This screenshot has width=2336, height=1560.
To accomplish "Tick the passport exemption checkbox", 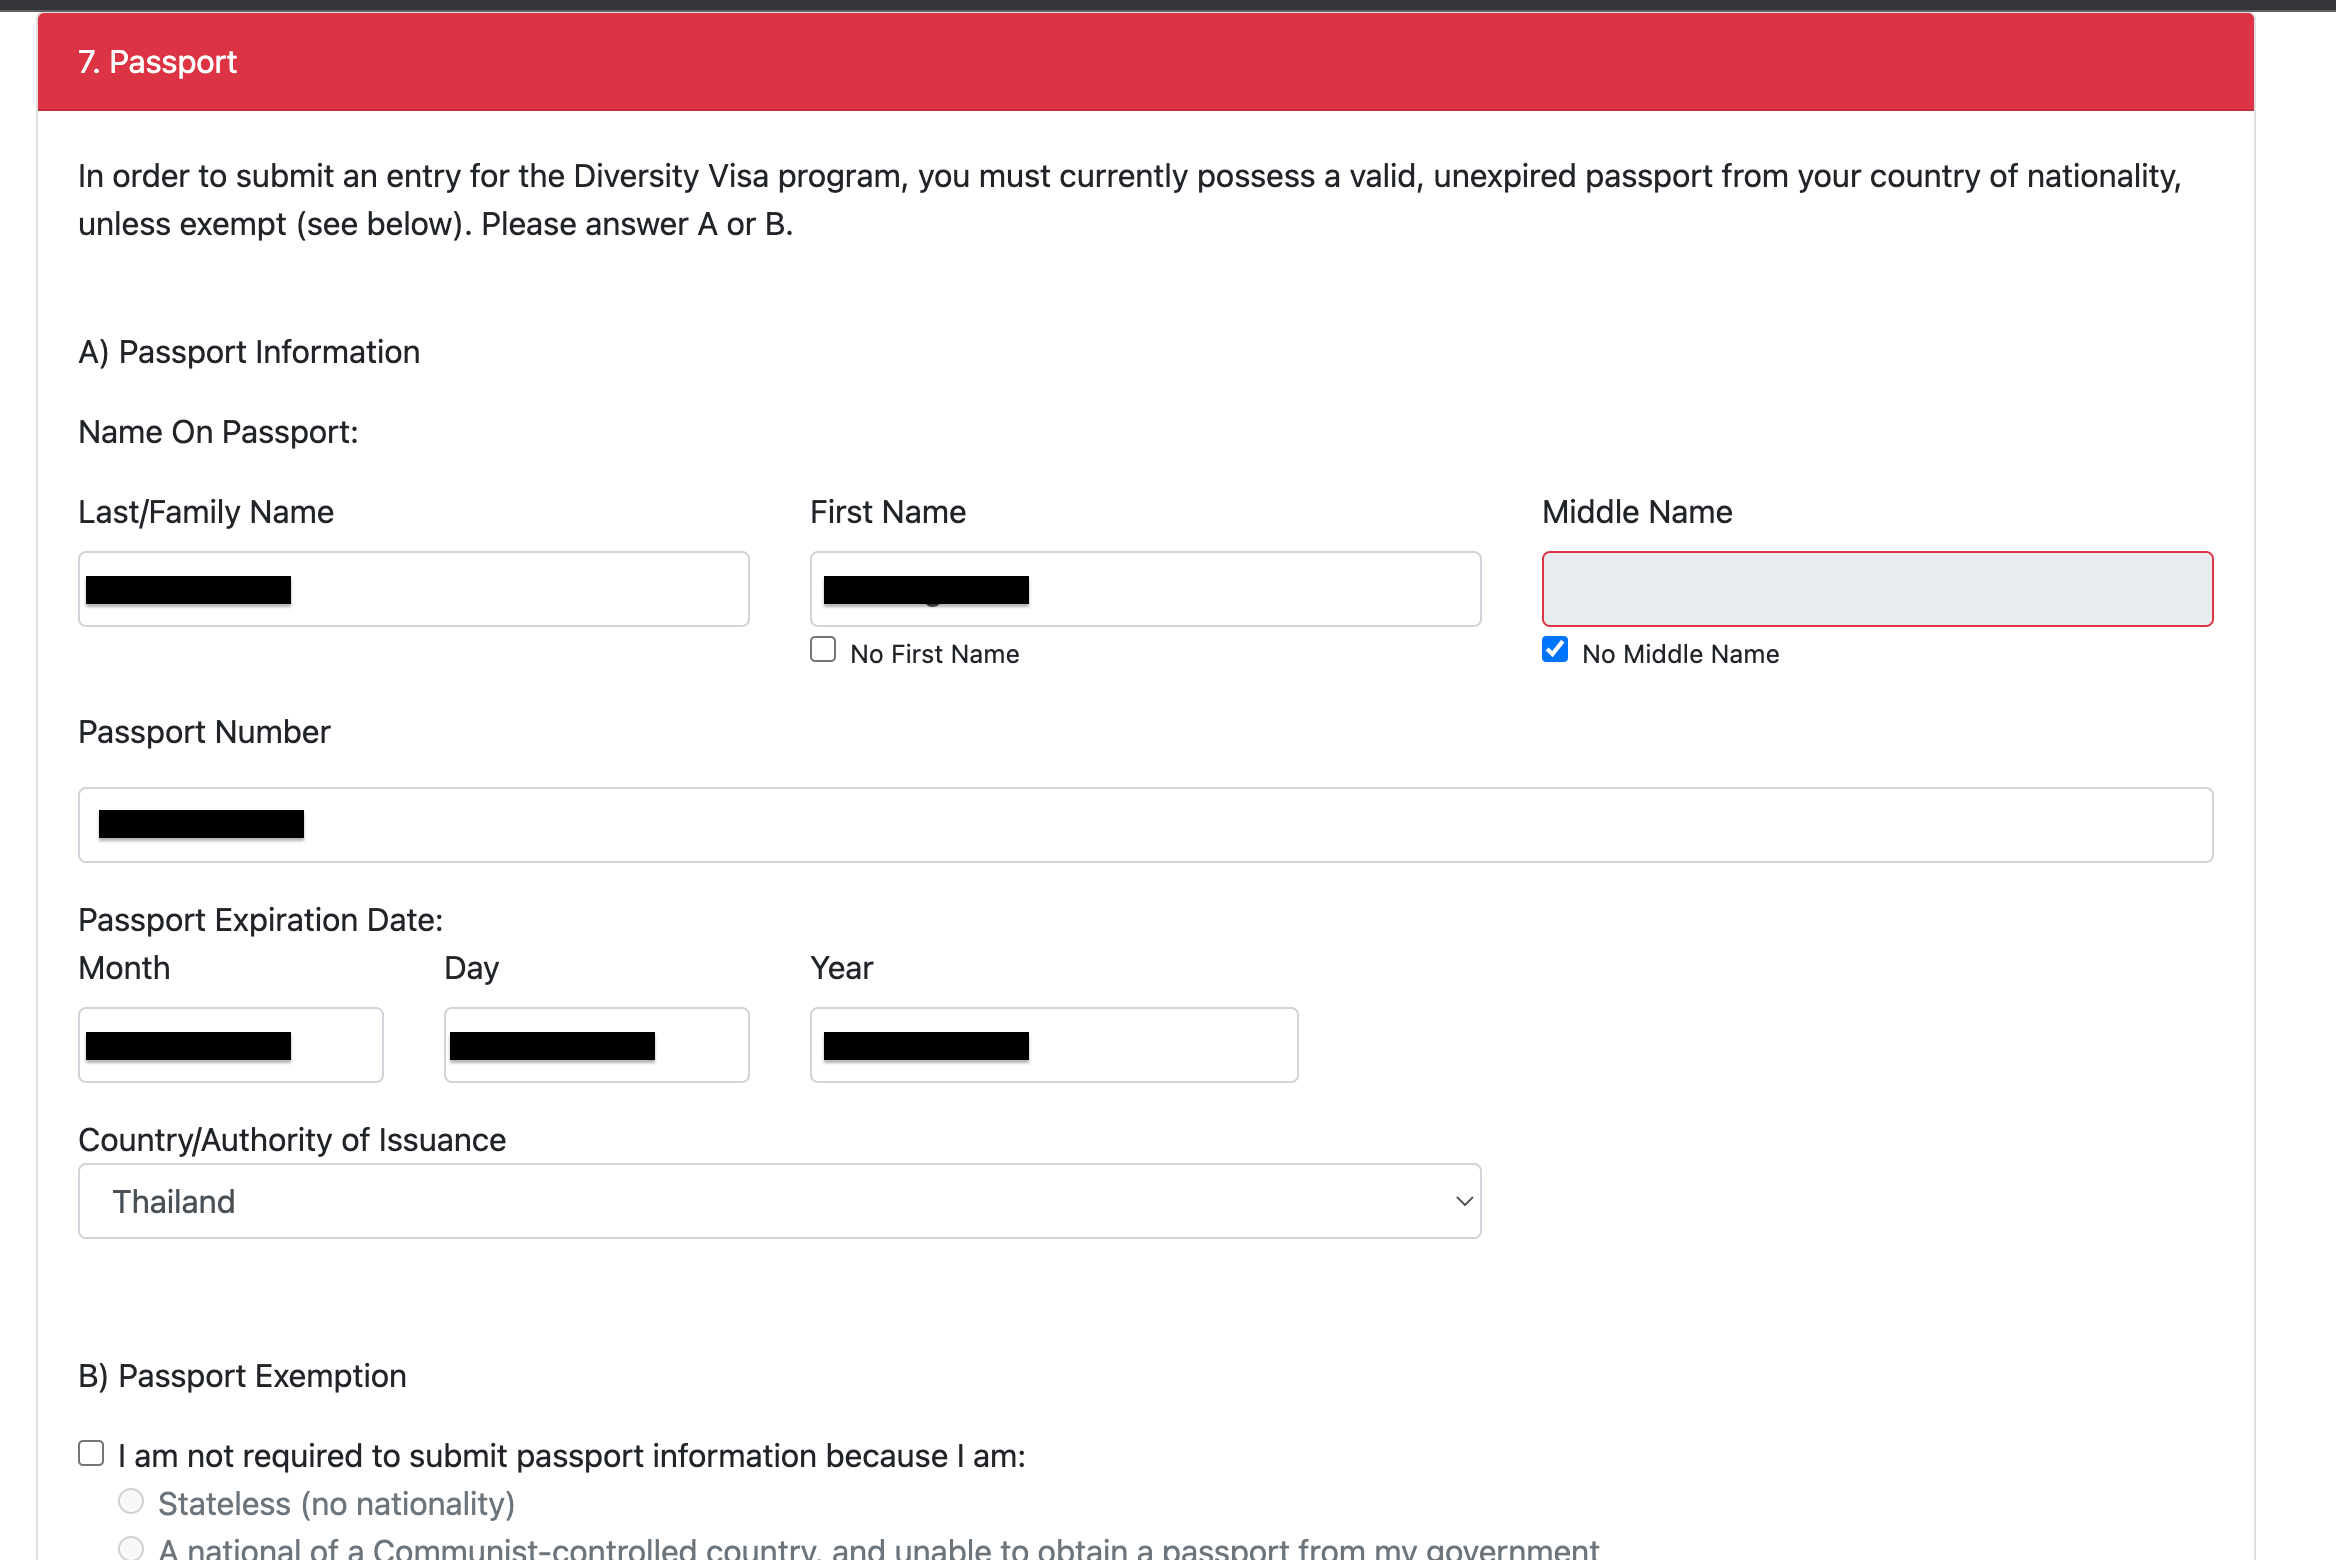I will (x=91, y=1453).
